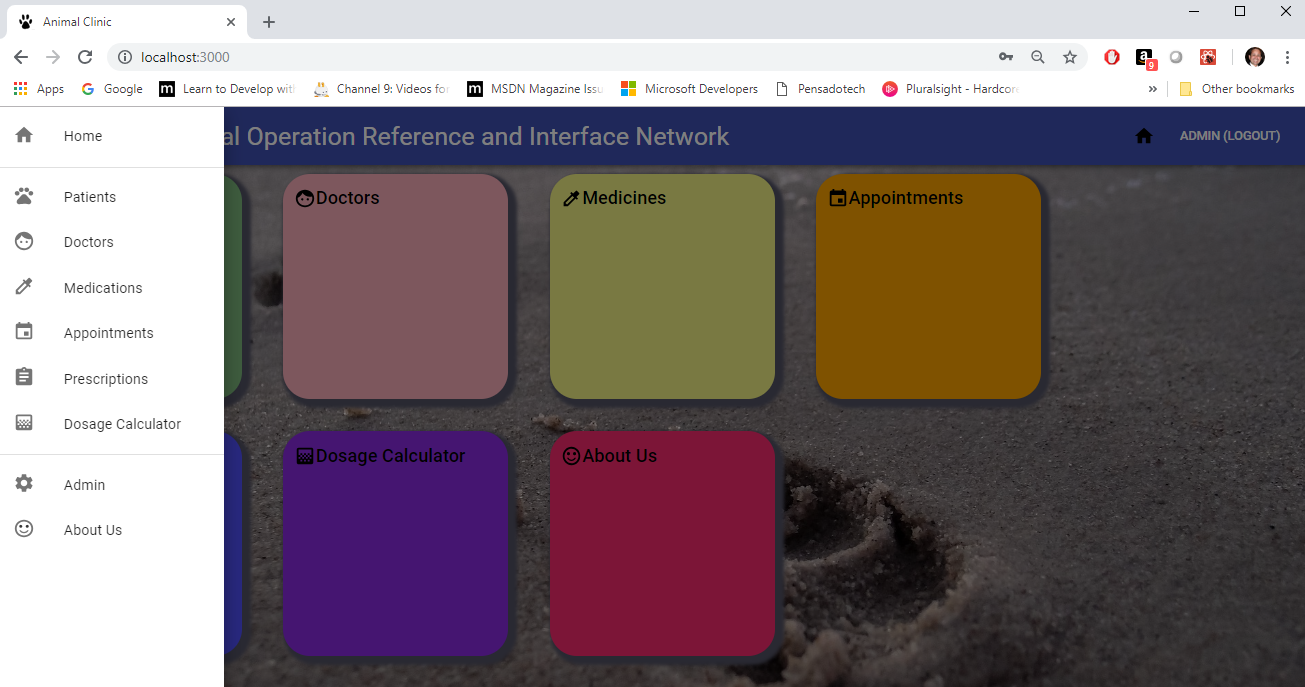Open the Pluralsight bookmark
This screenshot has height=687, width=1305.
click(950, 89)
